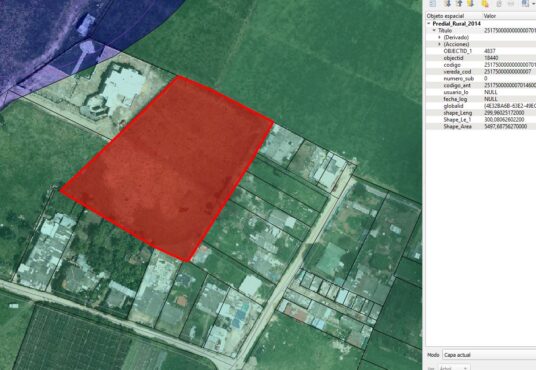
Task: Collapse the identify results tree icon
Action: (459, 3)
